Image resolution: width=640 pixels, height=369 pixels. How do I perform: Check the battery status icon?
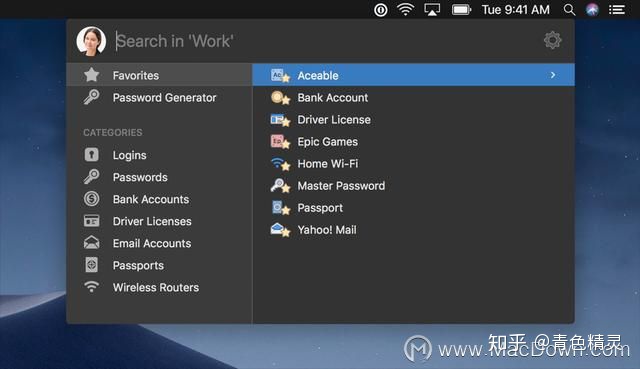(x=461, y=9)
